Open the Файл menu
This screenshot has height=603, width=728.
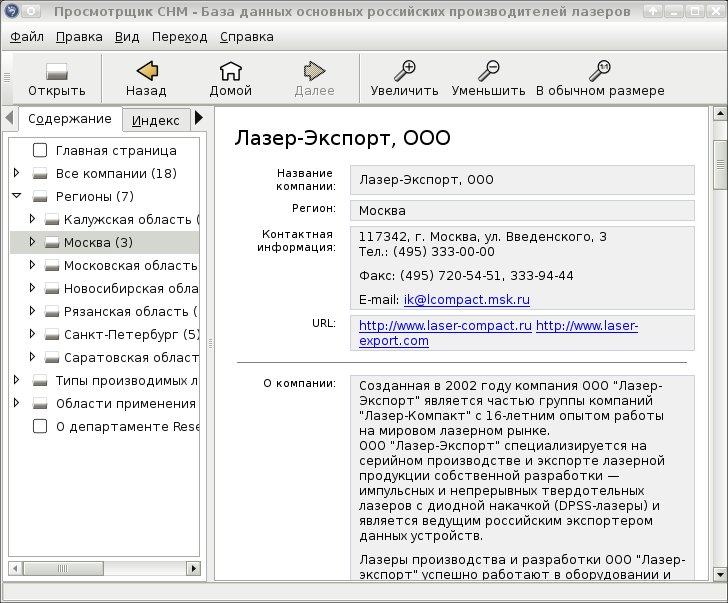[x=27, y=37]
